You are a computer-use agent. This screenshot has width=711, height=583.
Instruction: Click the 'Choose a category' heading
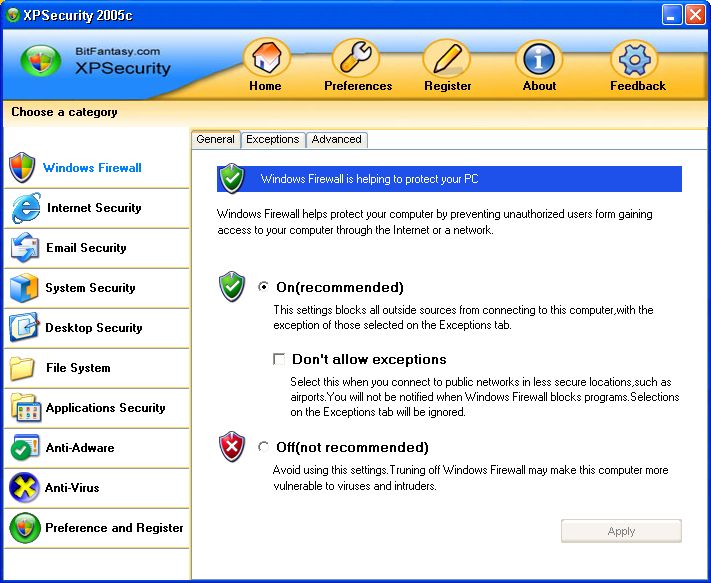pos(64,112)
